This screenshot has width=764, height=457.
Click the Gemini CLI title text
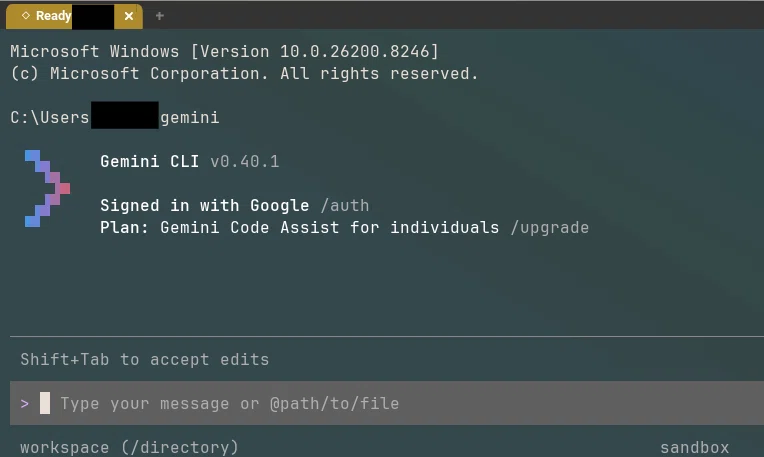click(x=150, y=161)
